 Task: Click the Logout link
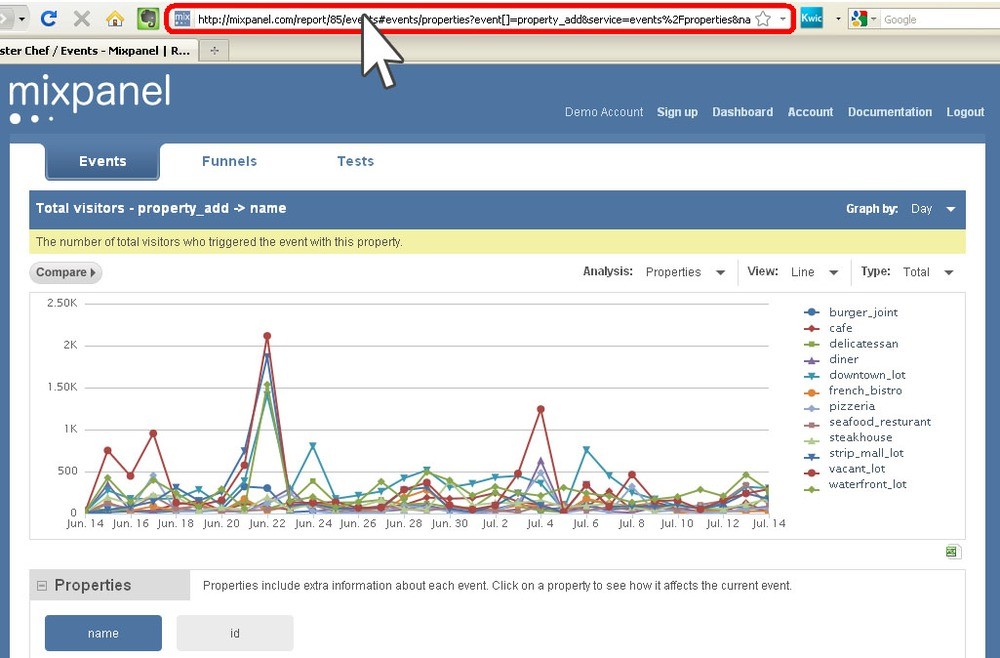tap(965, 112)
